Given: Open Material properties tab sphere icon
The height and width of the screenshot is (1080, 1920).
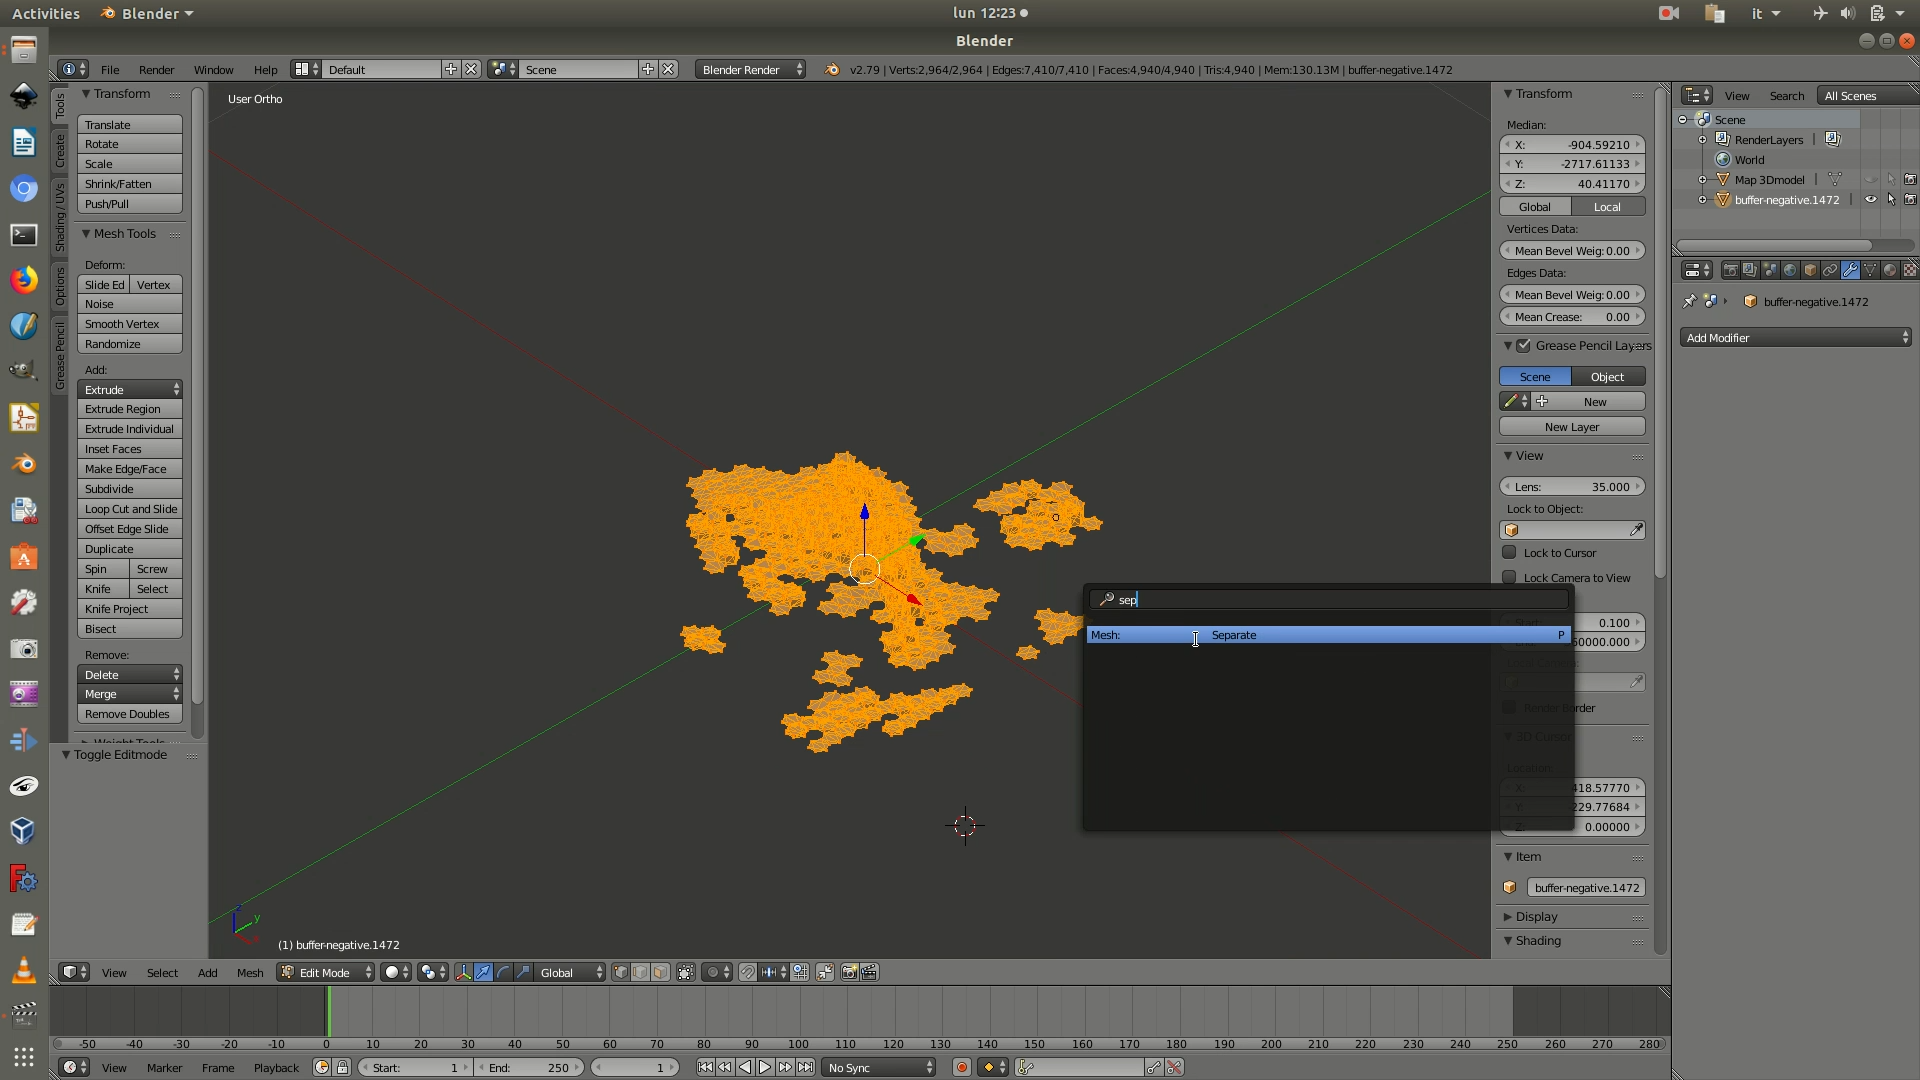Looking at the screenshot, I should [1890, 270].
